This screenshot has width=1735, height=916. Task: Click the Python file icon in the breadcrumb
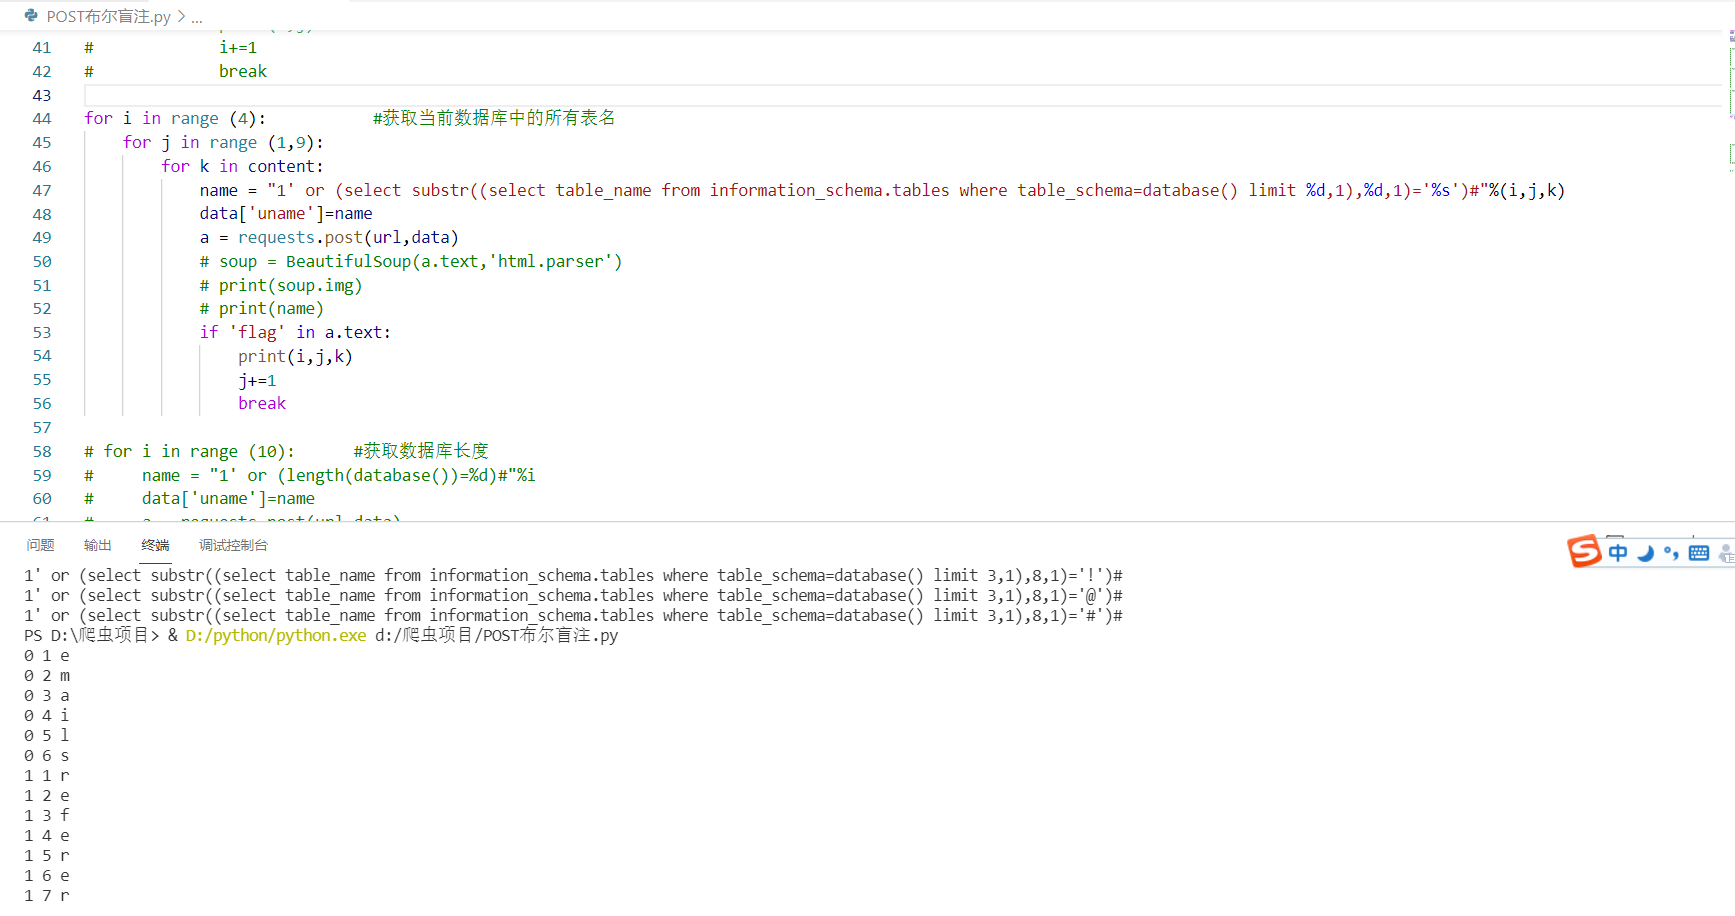pyautogui.click(x=31, y=16)
